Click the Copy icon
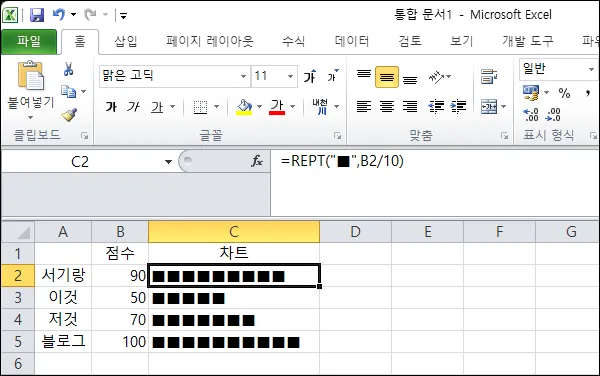The image size is (600, 376). [x=68, y=91]
